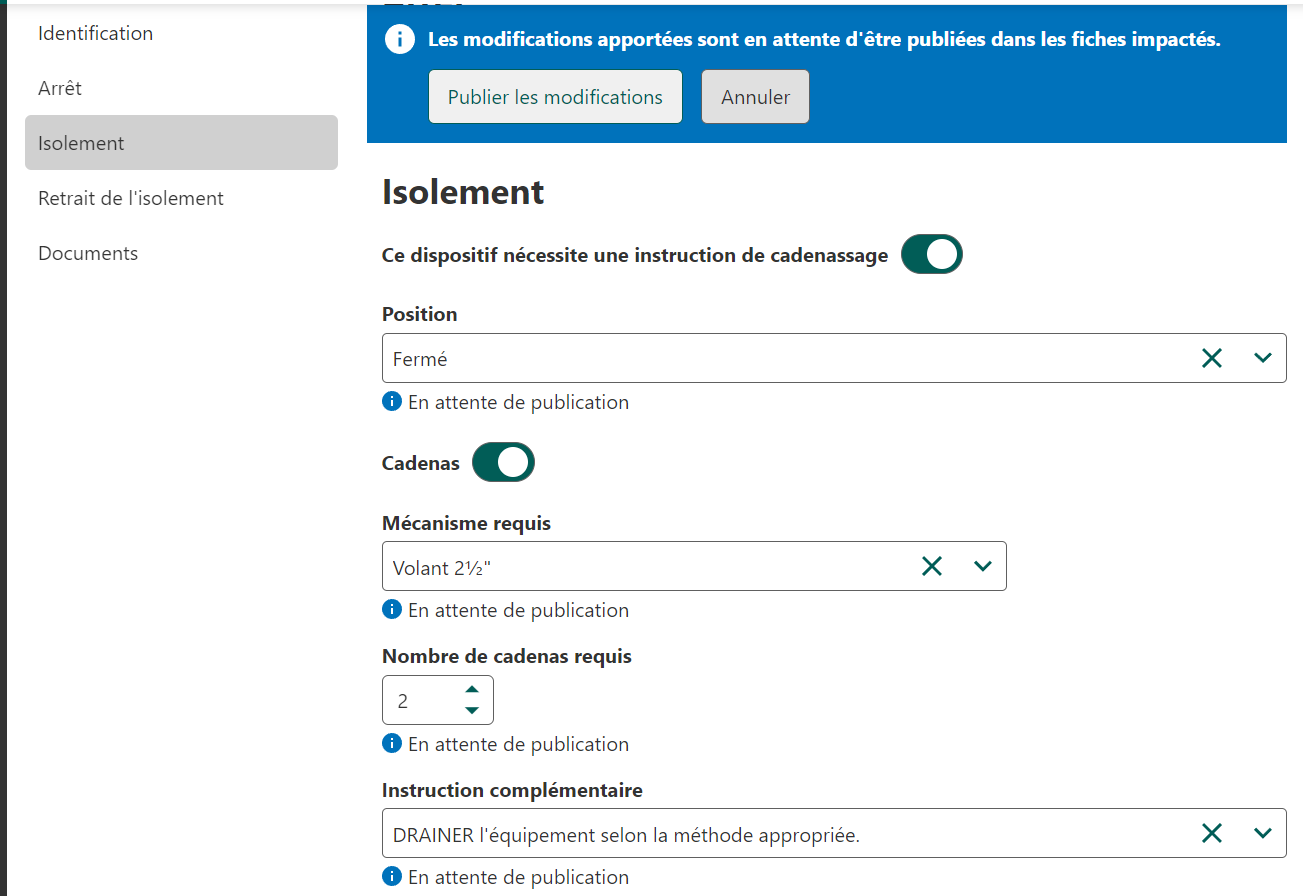Expand the Instruction complémentaire dropdown
The height and width of the screenshot is (896, 1303).
point(1262,833)
